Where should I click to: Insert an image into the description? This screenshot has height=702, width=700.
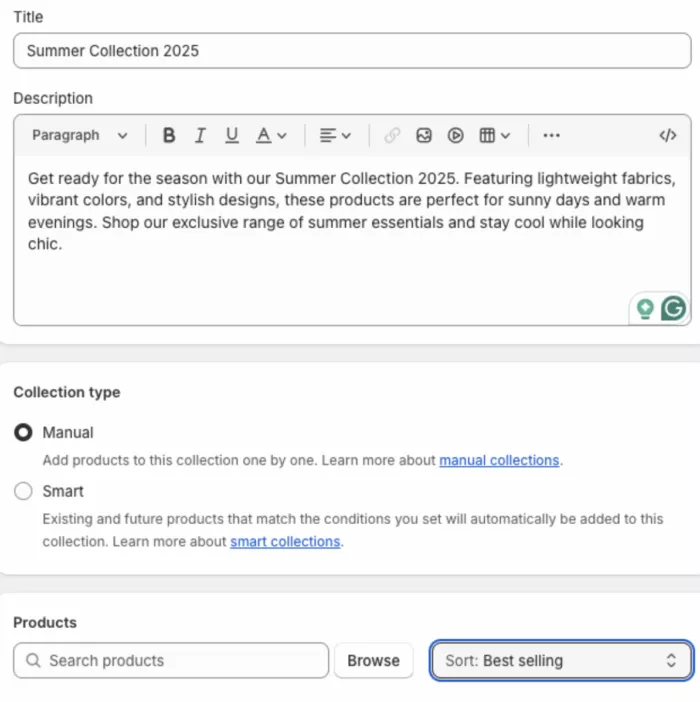pos(424,135)
